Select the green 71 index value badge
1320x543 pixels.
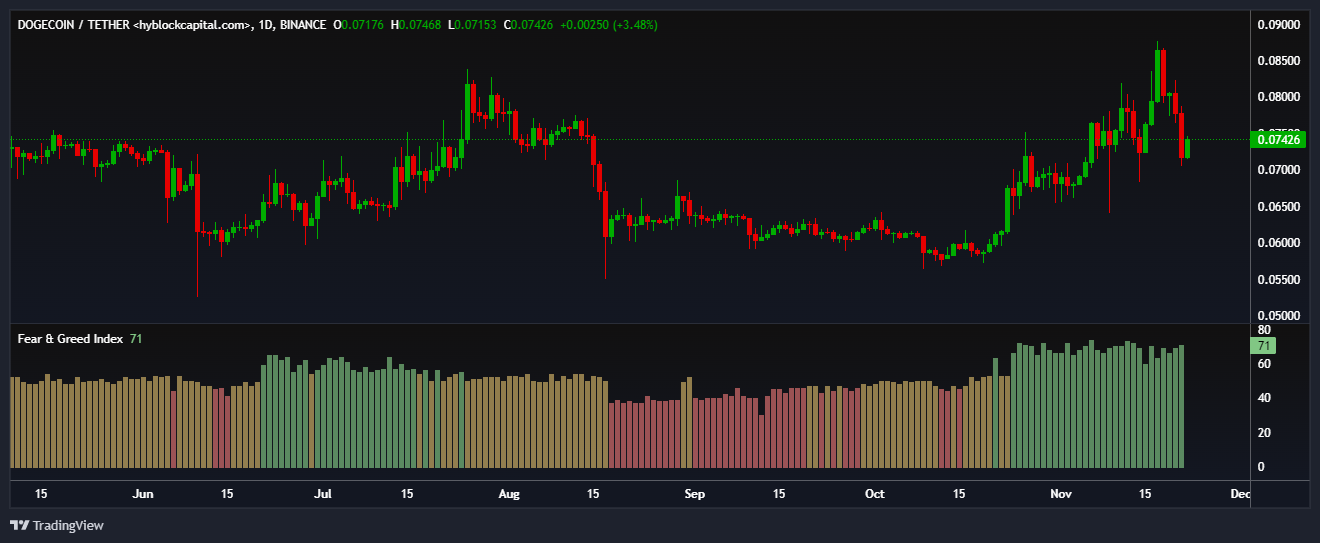tap(1264, 346)
